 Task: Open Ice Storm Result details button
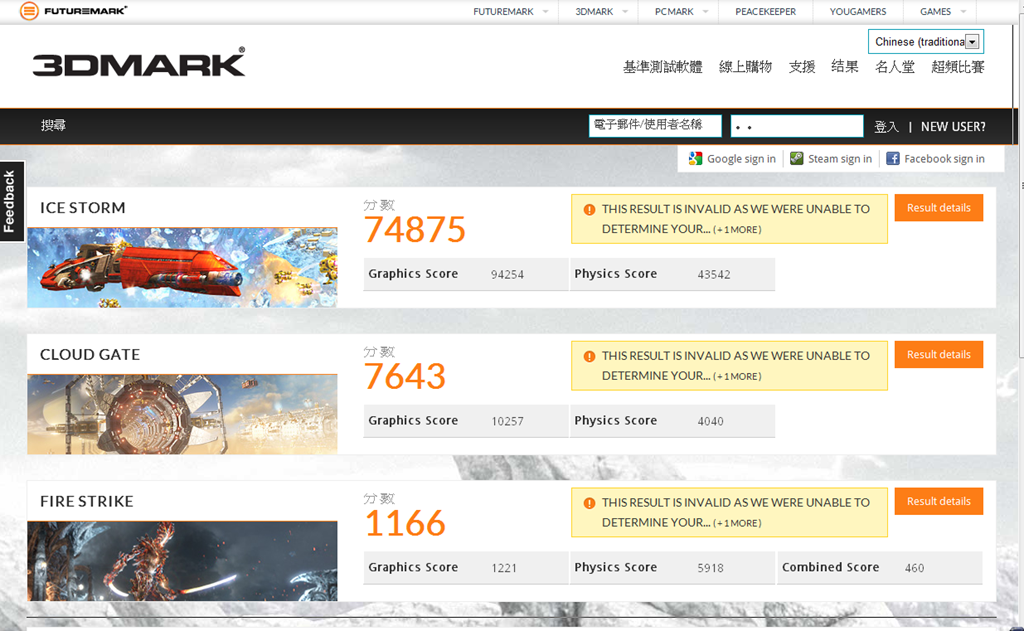938,208
